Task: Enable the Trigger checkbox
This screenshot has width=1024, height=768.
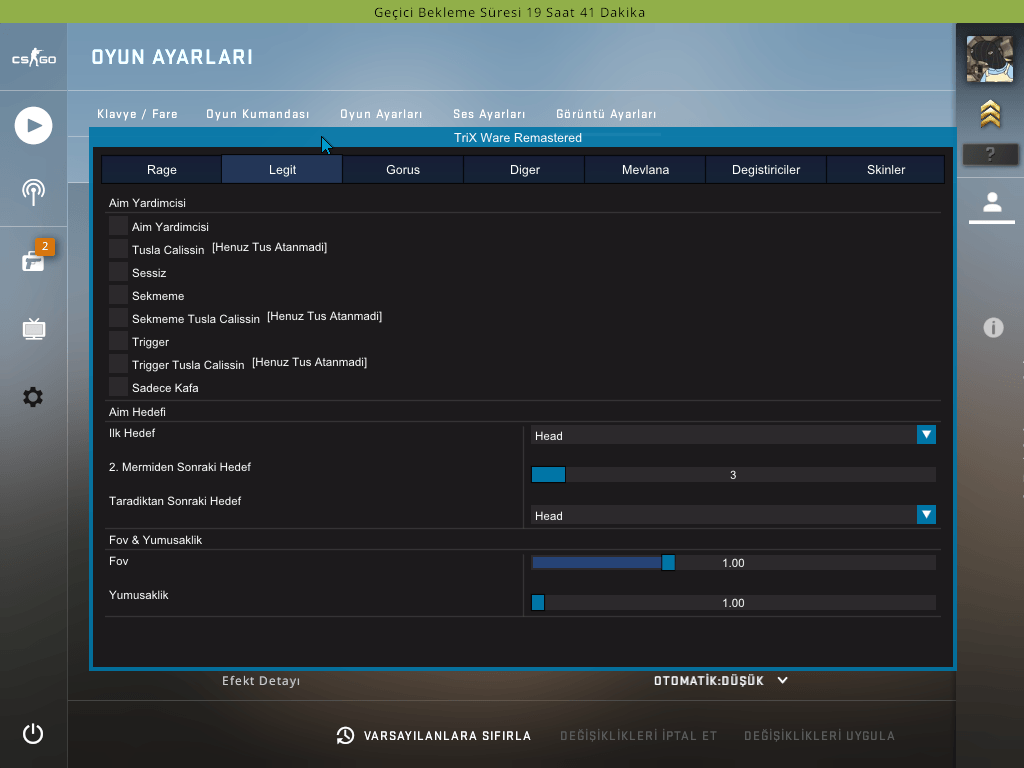Action: pyautogui.click(x=118, y=341)
